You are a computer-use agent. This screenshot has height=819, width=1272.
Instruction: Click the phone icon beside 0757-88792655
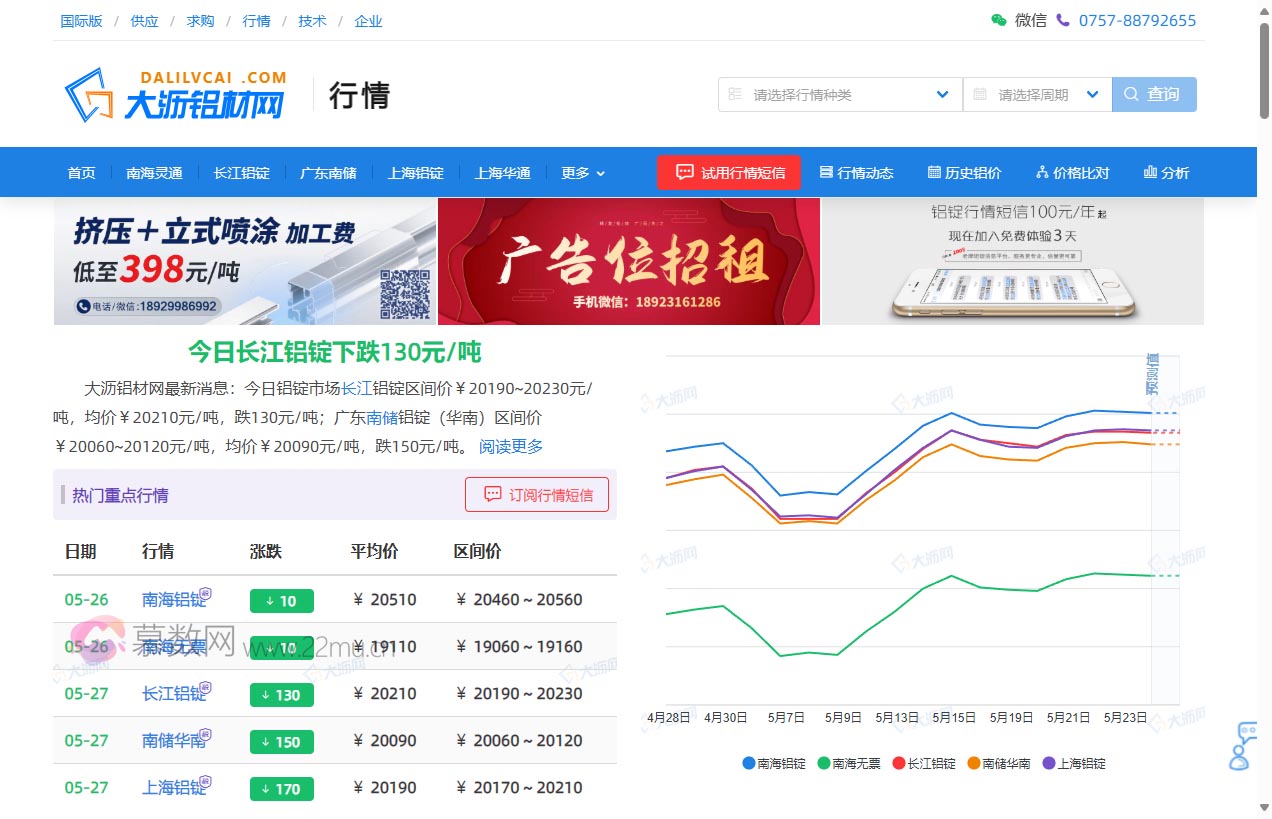tap(1063, 20)
